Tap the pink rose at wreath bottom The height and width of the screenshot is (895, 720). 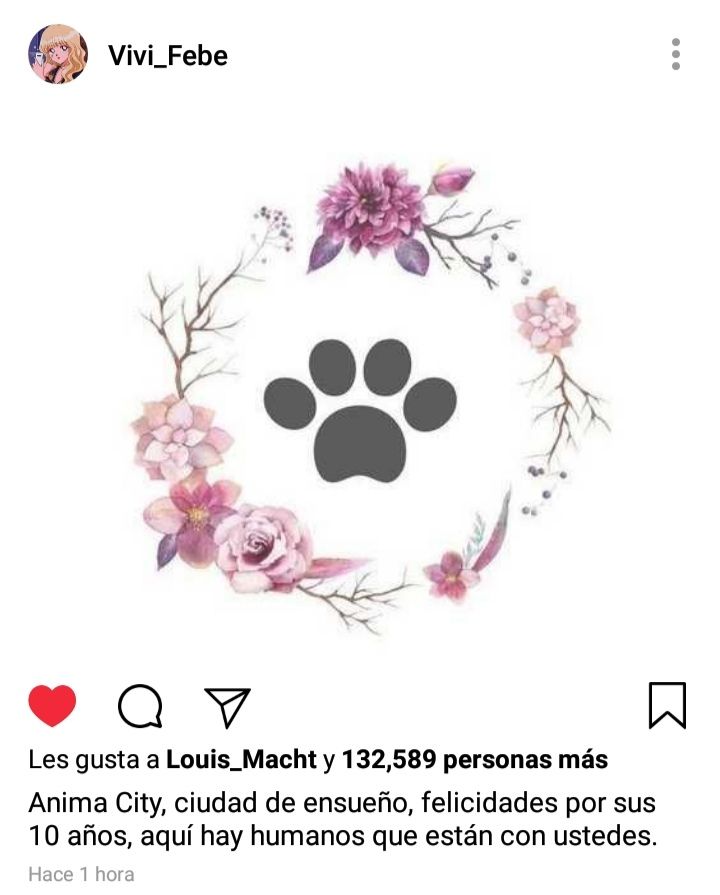click(263, 547)
